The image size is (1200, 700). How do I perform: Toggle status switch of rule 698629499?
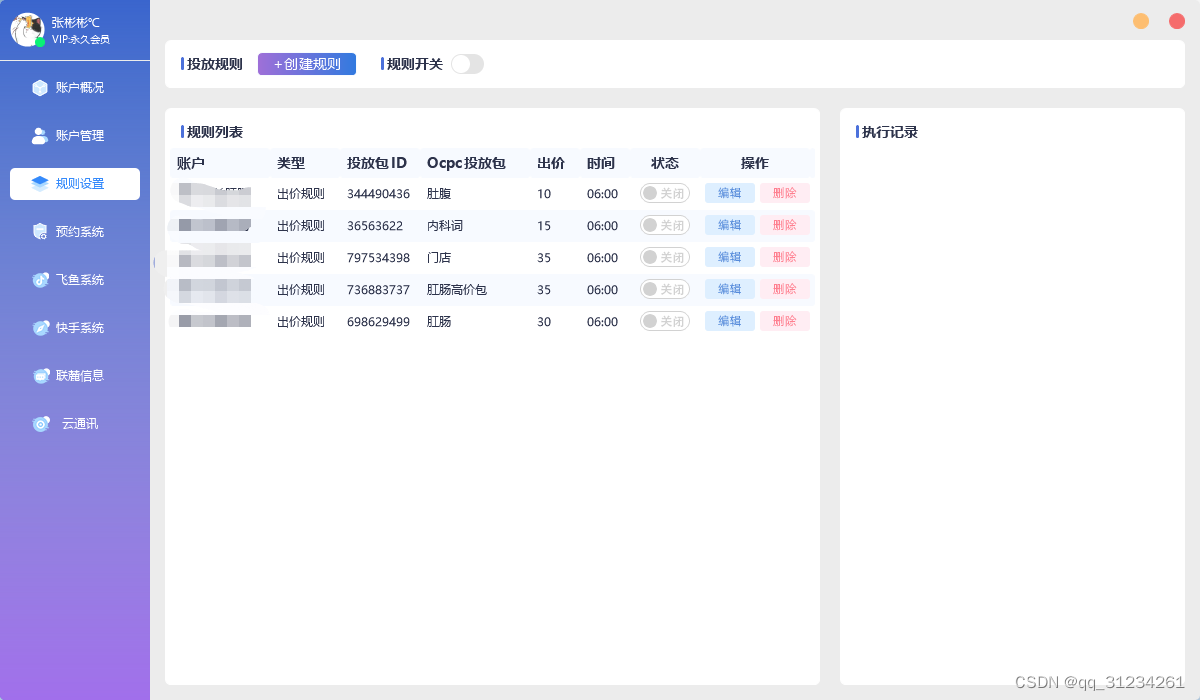(665, 321)
